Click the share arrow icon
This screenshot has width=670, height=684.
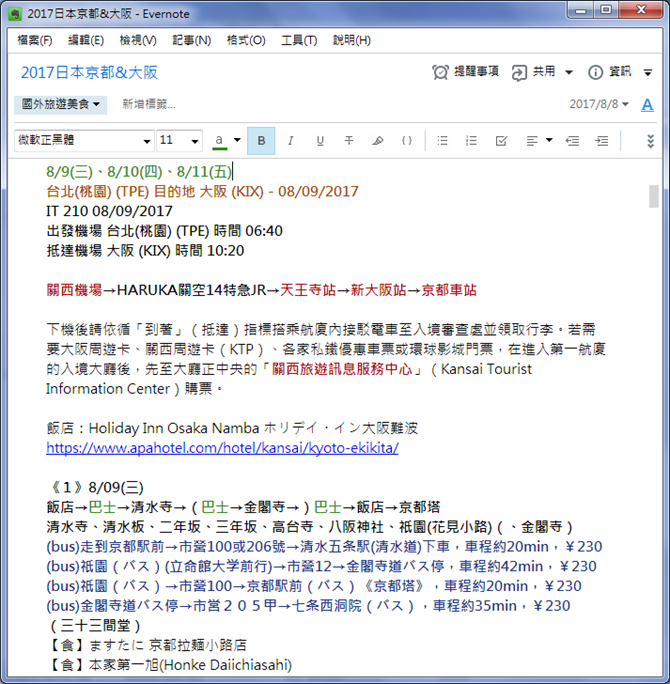pos(519,72)
